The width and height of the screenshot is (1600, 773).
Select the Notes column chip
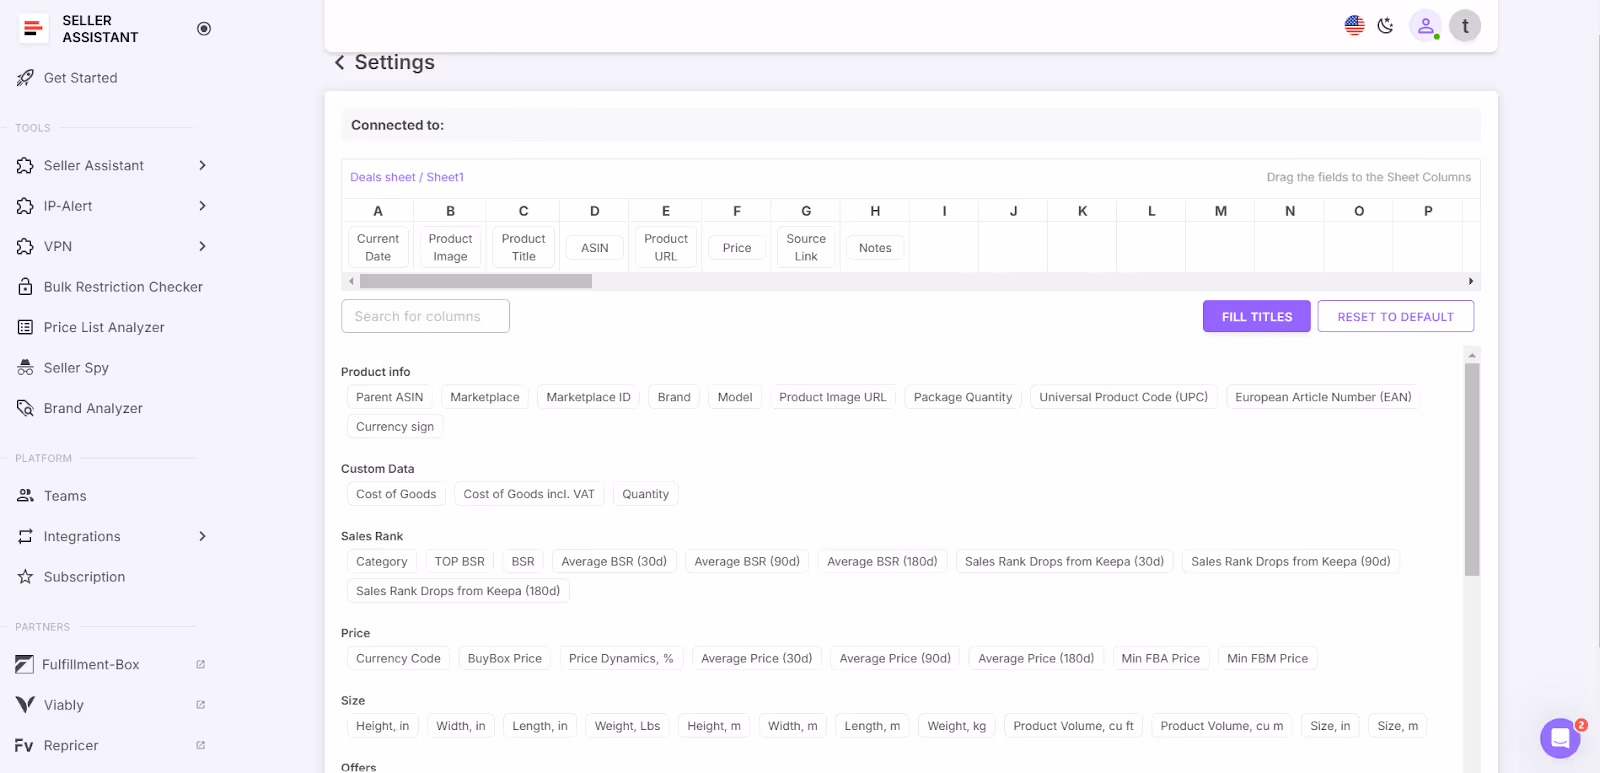tap(875, 248)
